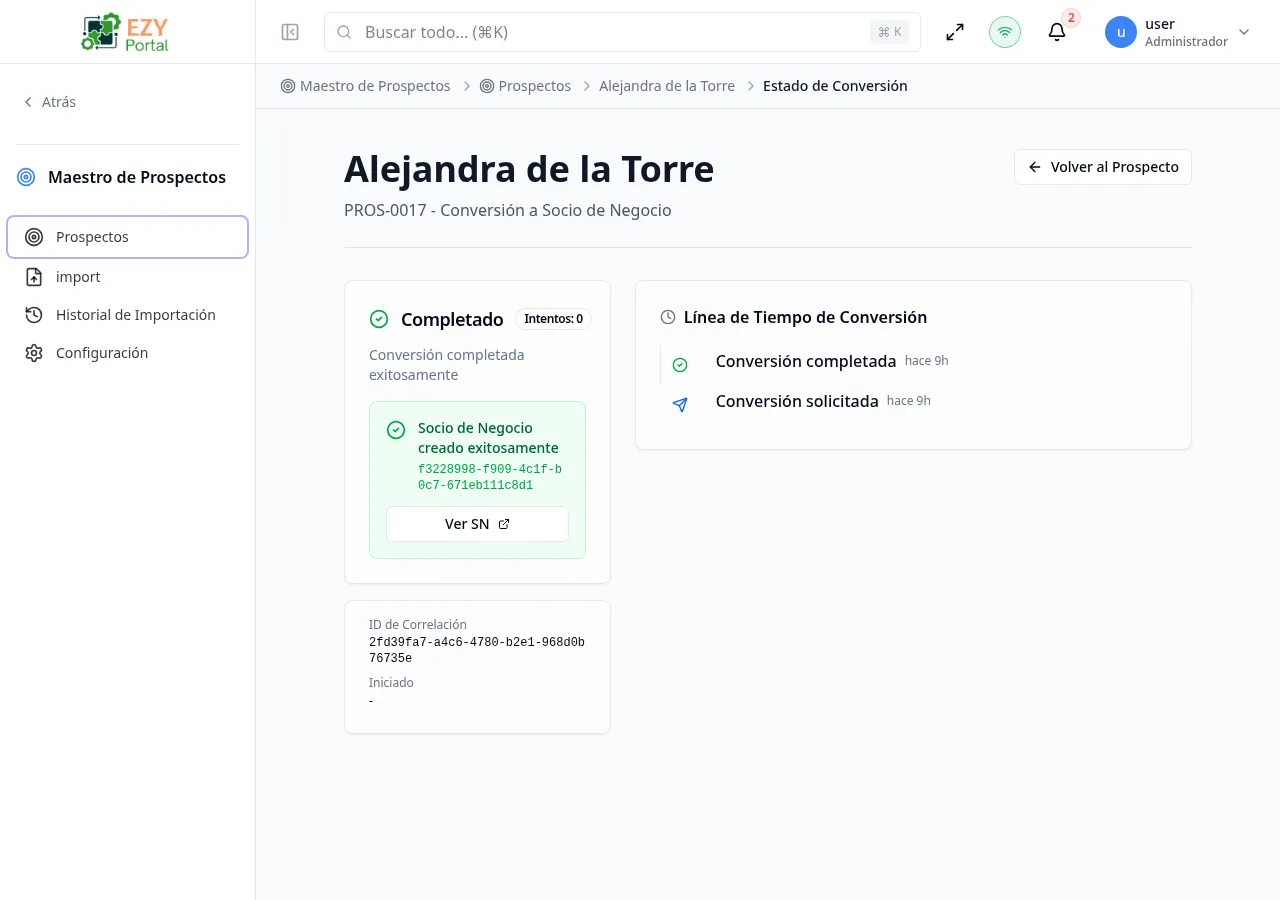Click the Conversión solicitada timeline entry text
Image resolution: width=1280 pixels, height=900 pixels.
tap(797, 401)
